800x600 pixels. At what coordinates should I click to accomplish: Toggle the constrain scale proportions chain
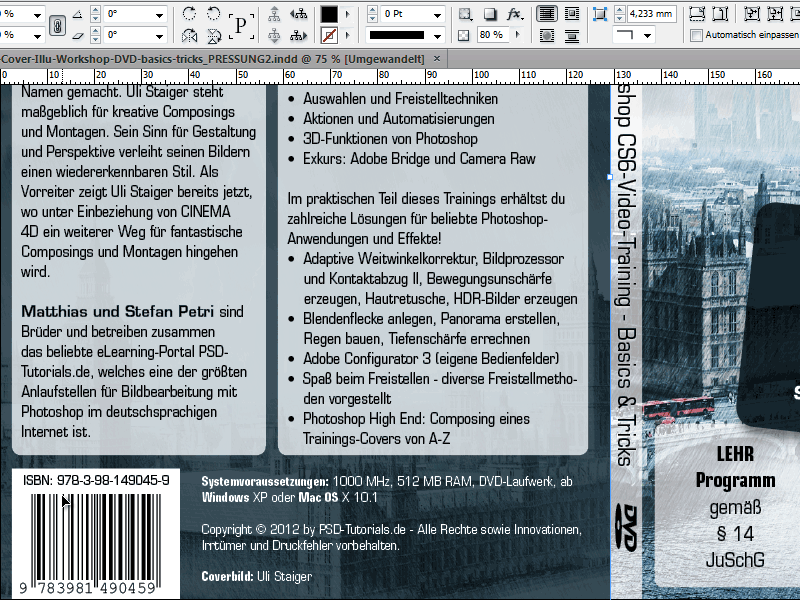point(57,24)
